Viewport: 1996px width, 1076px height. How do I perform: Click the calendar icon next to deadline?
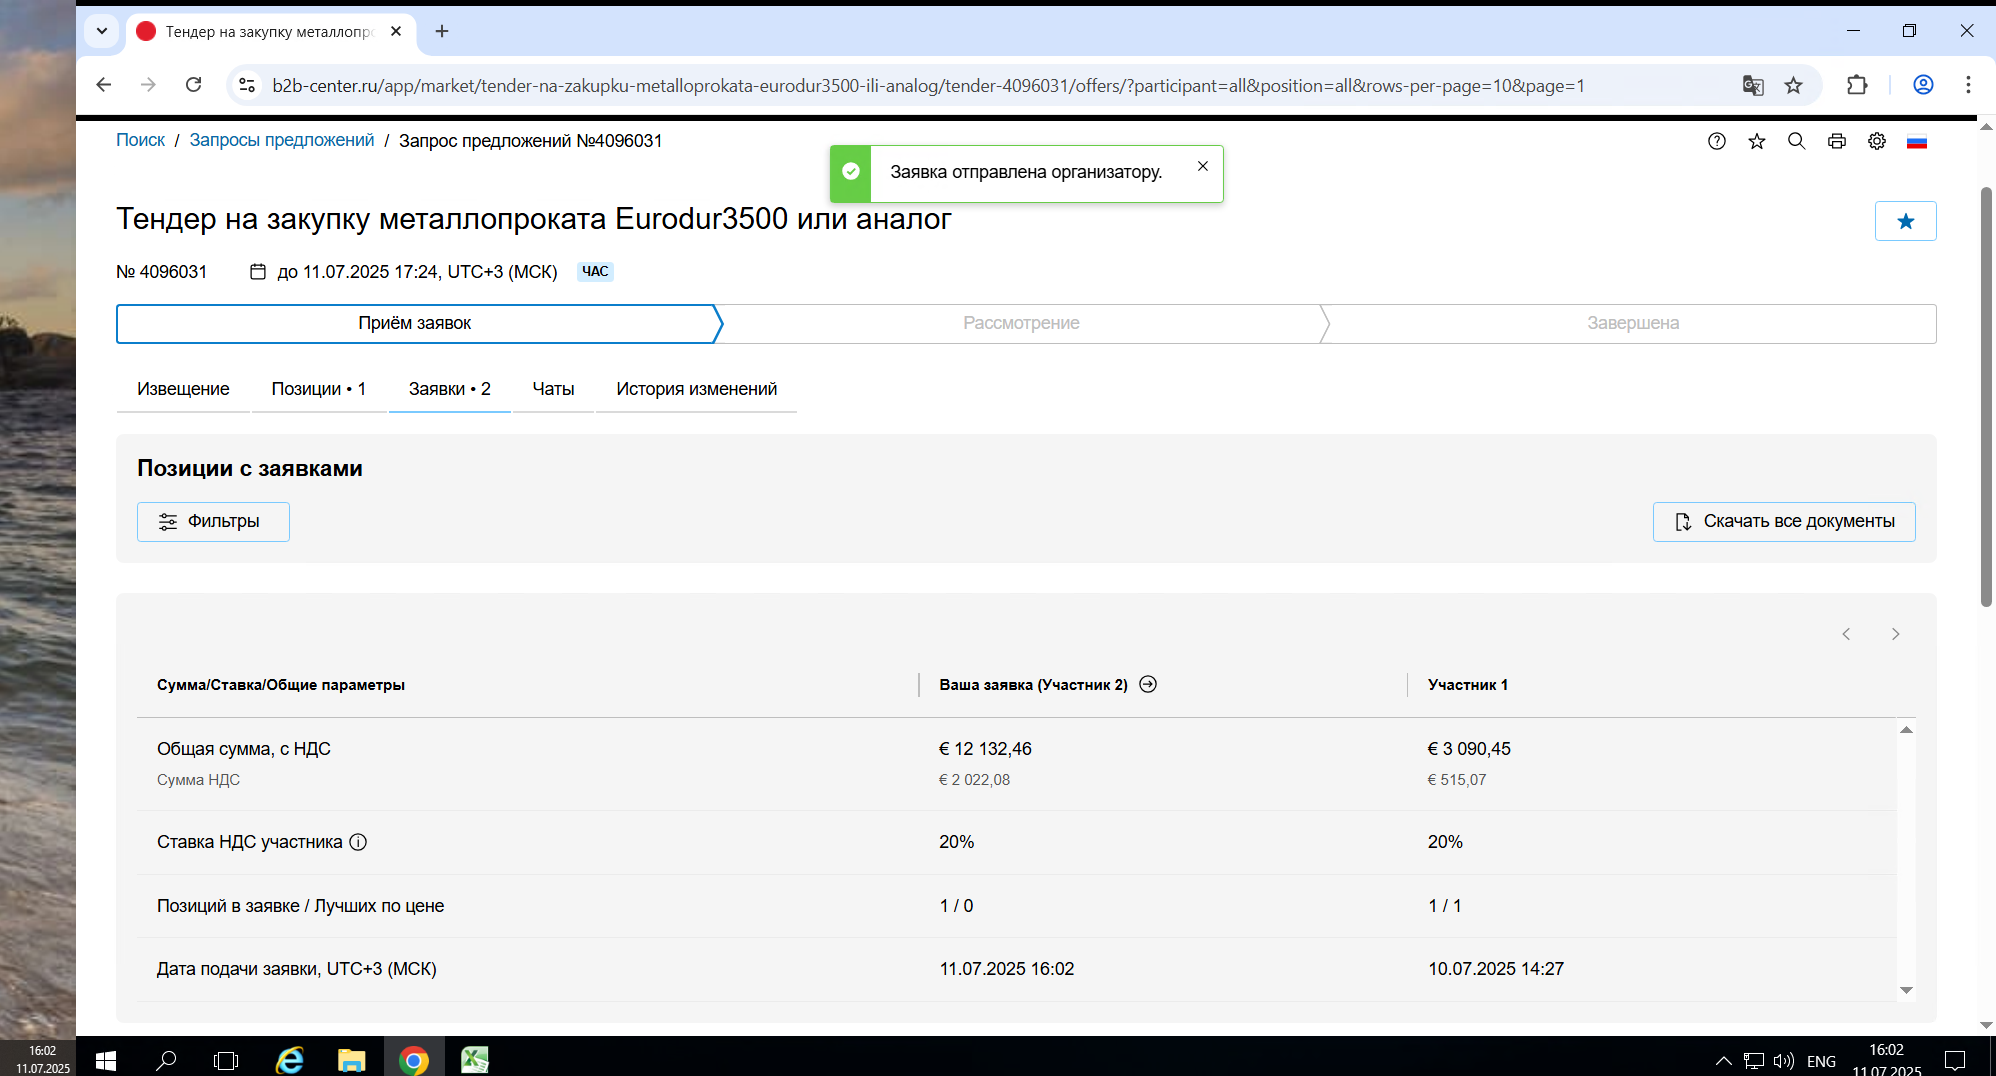click(258, 271)
